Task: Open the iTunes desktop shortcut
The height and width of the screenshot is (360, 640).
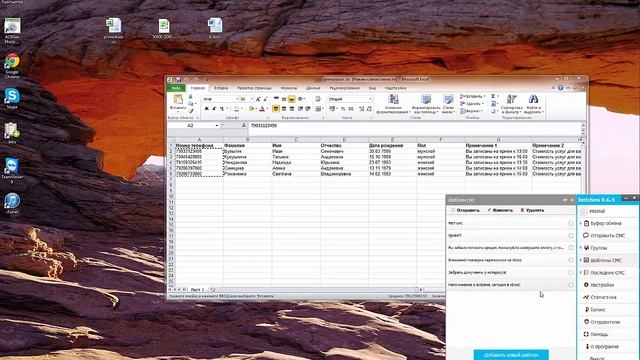Action: point(12,202)
